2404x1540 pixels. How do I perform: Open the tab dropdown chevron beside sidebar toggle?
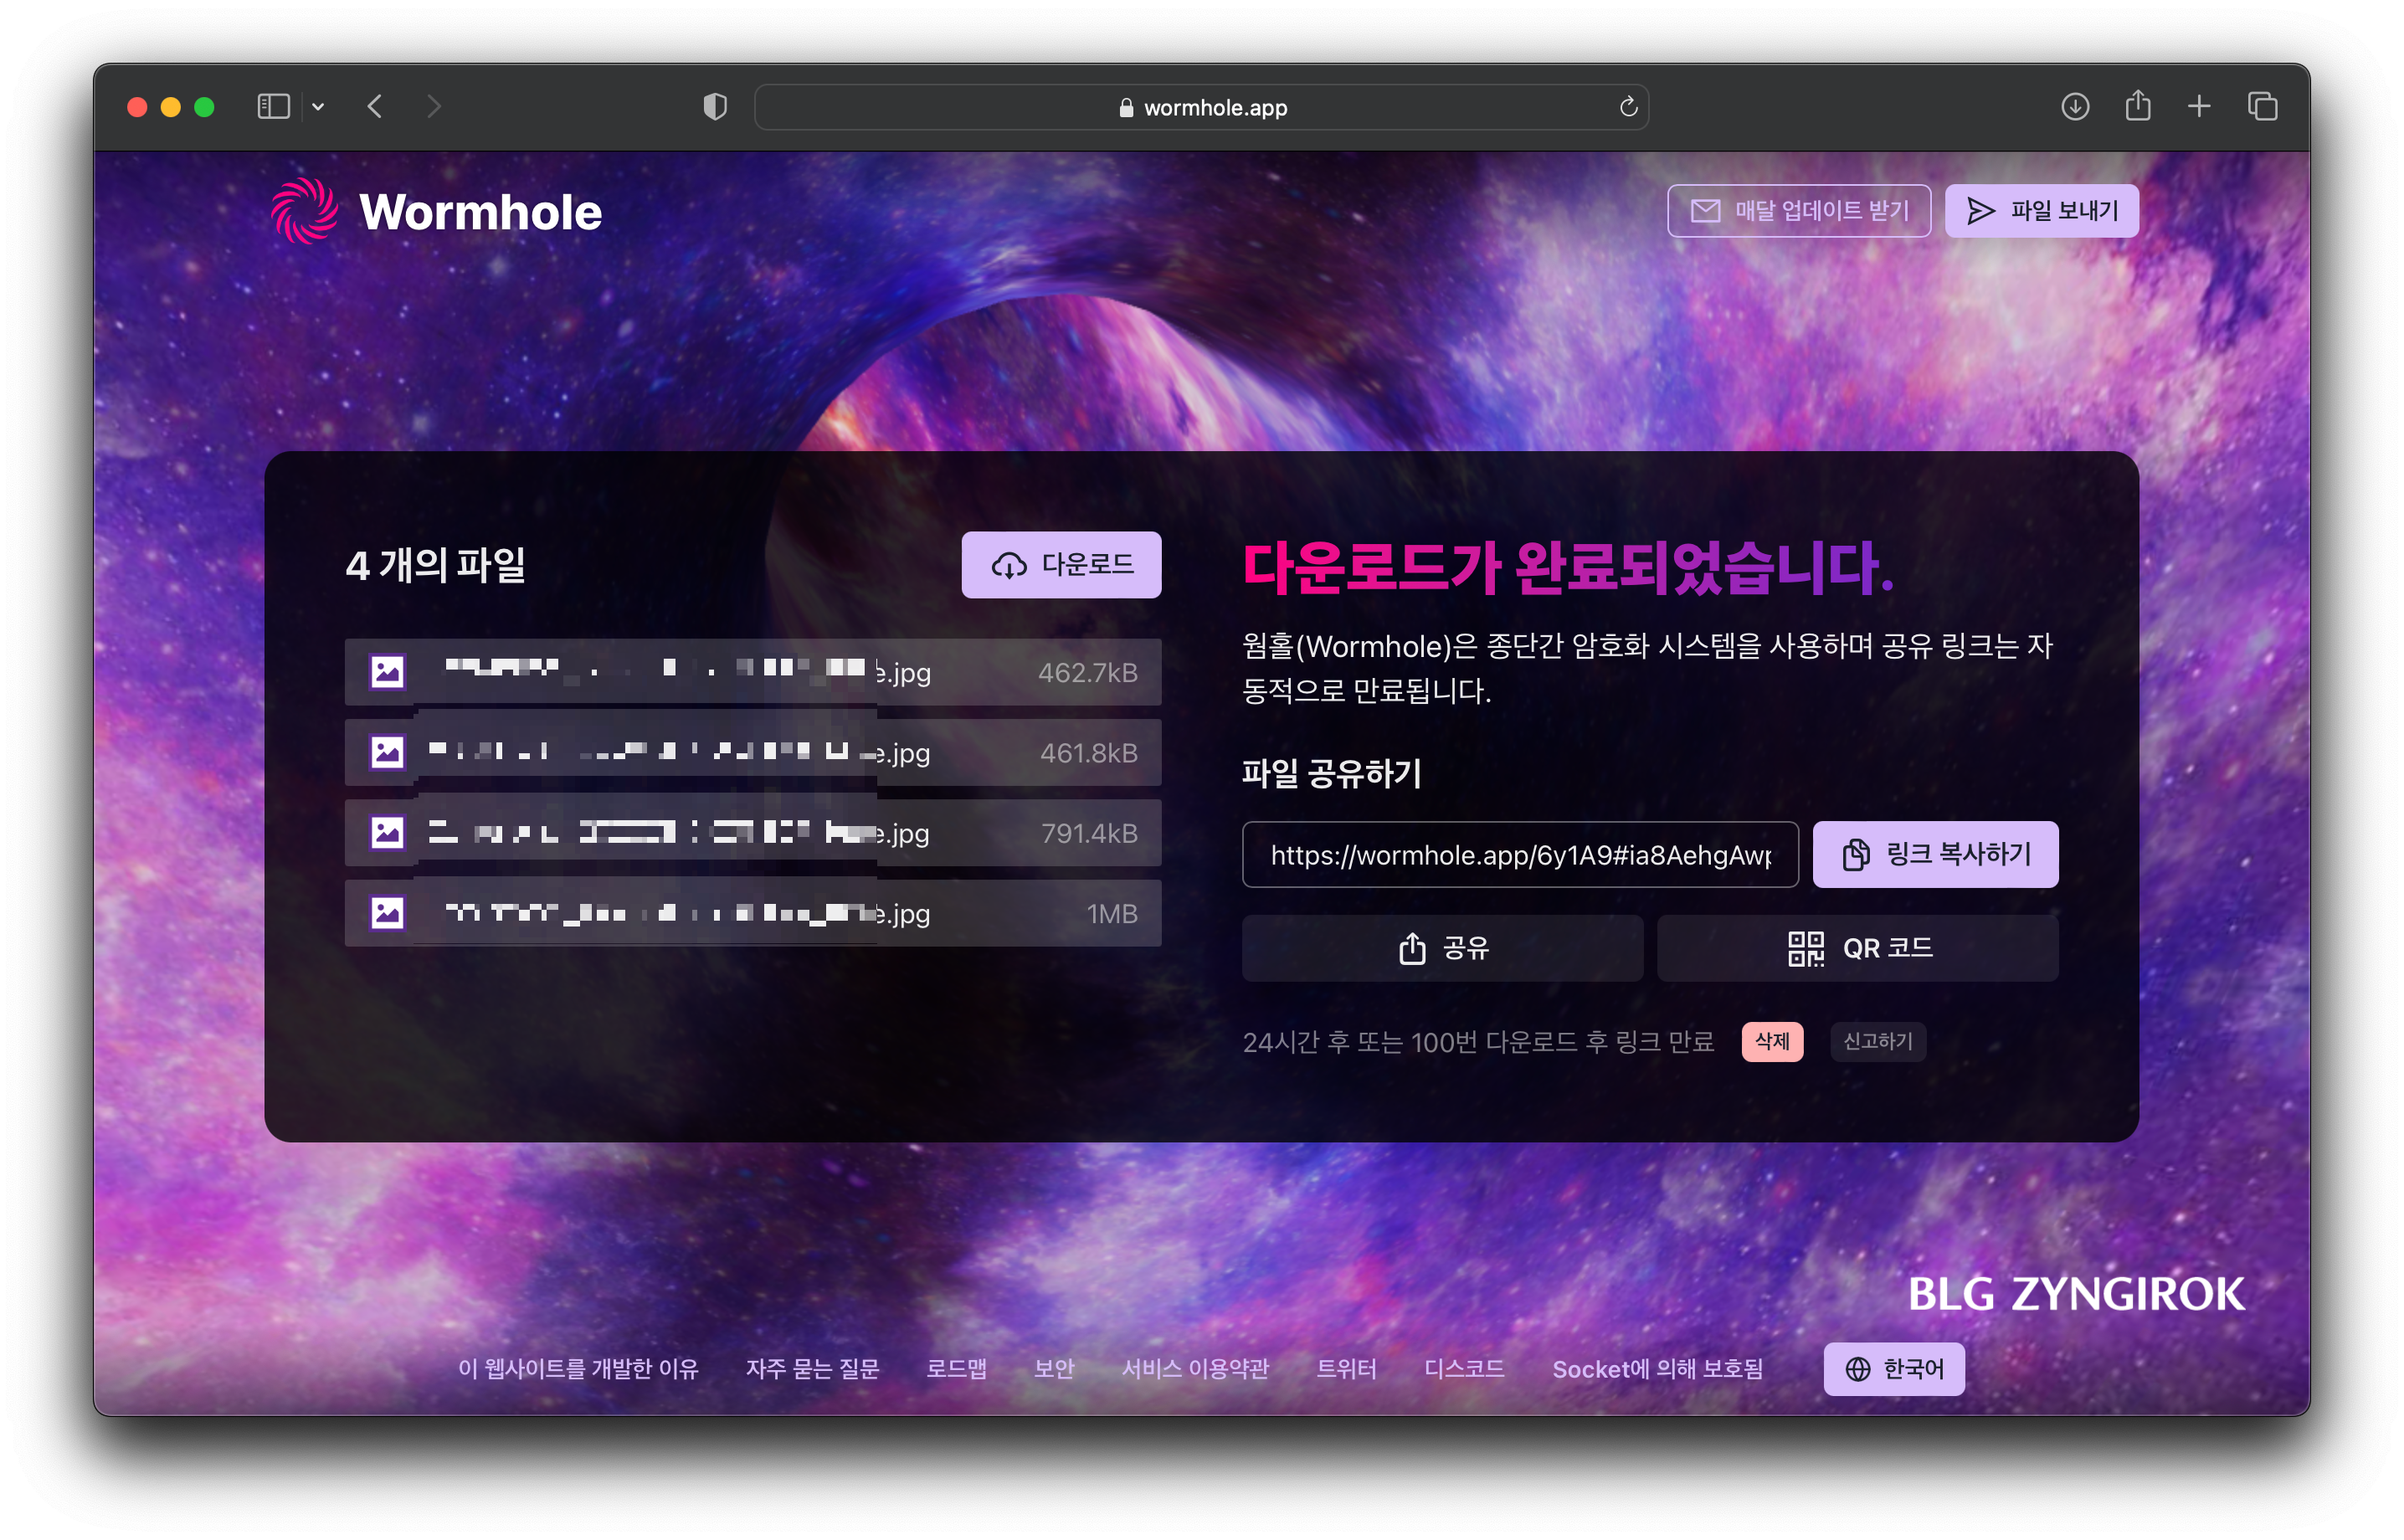click(320, 106)
